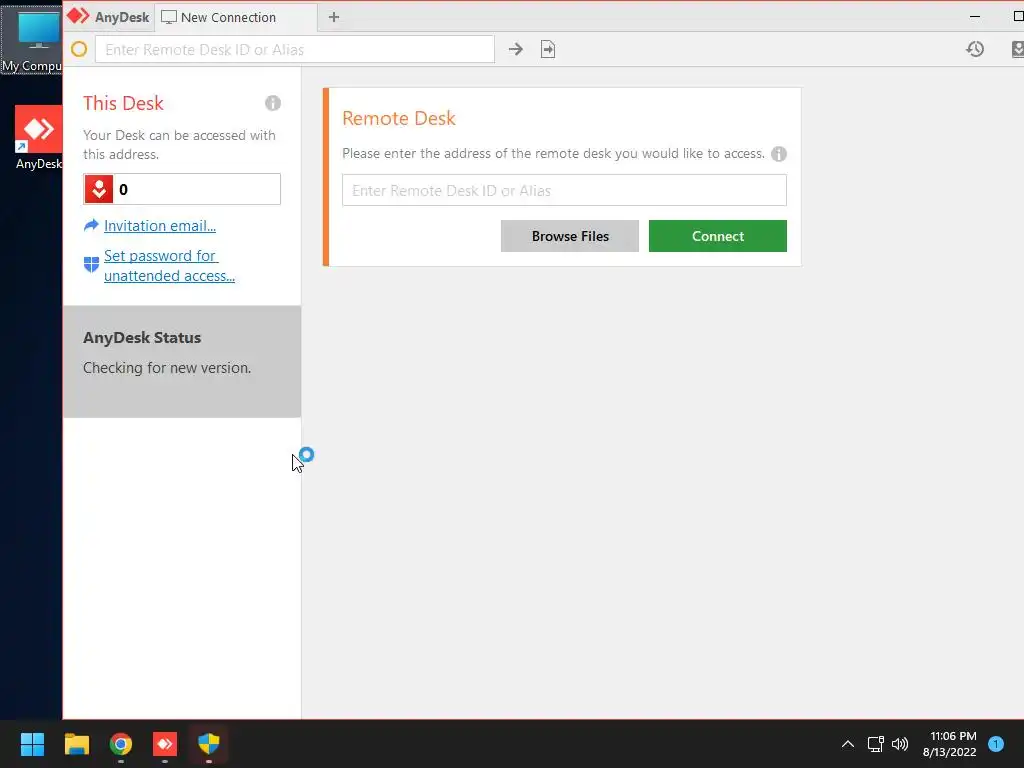Click the shield icon beside Set password
1024x768 pixels.
coord(91,264)
